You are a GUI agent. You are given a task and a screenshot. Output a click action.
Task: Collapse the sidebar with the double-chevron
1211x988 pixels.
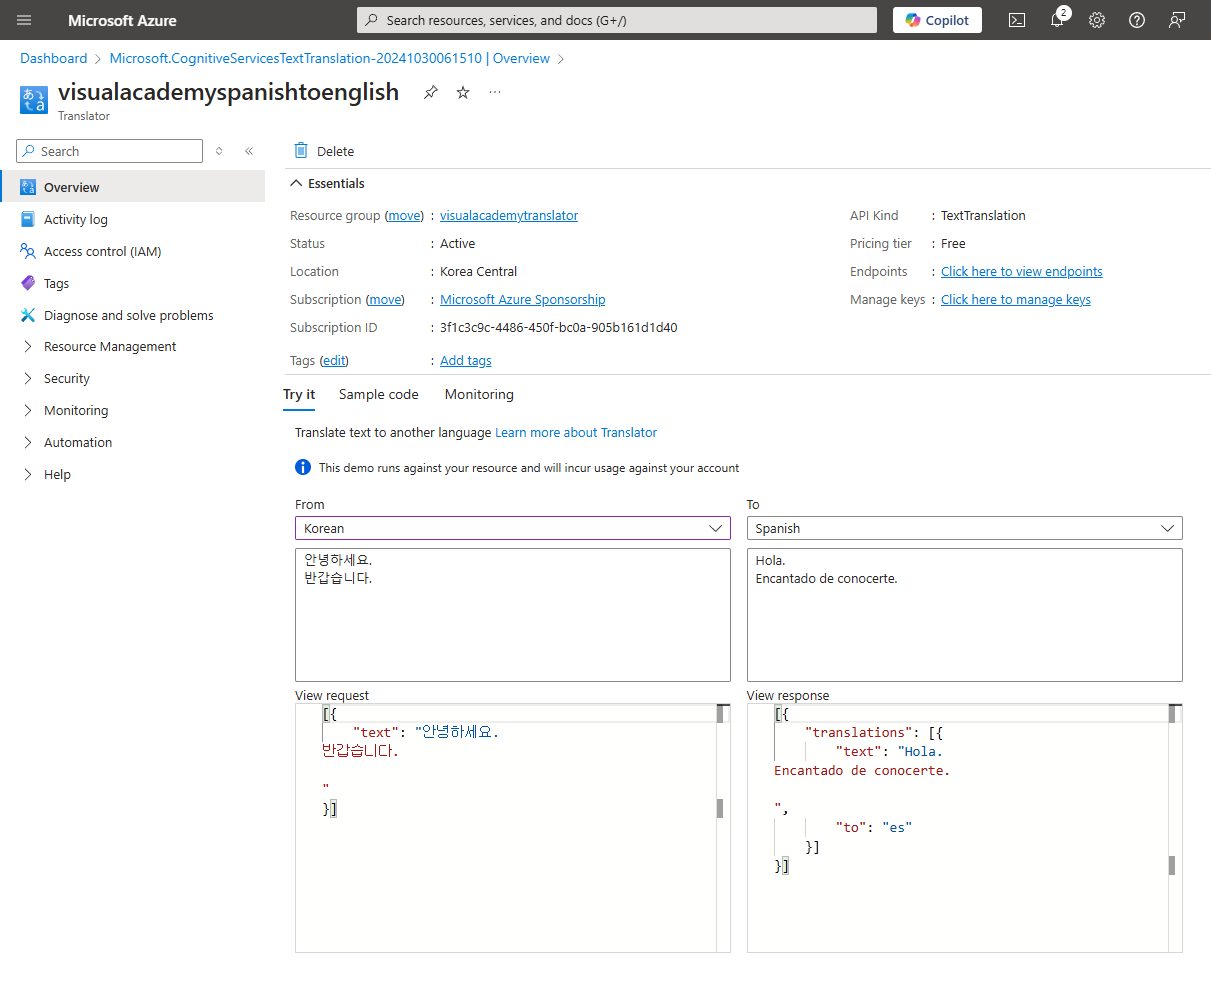coord(249,151)
